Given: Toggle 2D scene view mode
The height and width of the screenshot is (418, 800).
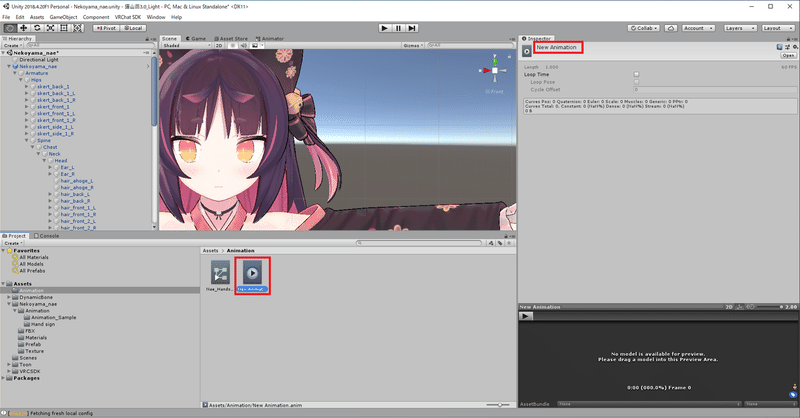Looking at the screenshot, I should (219, 45).
